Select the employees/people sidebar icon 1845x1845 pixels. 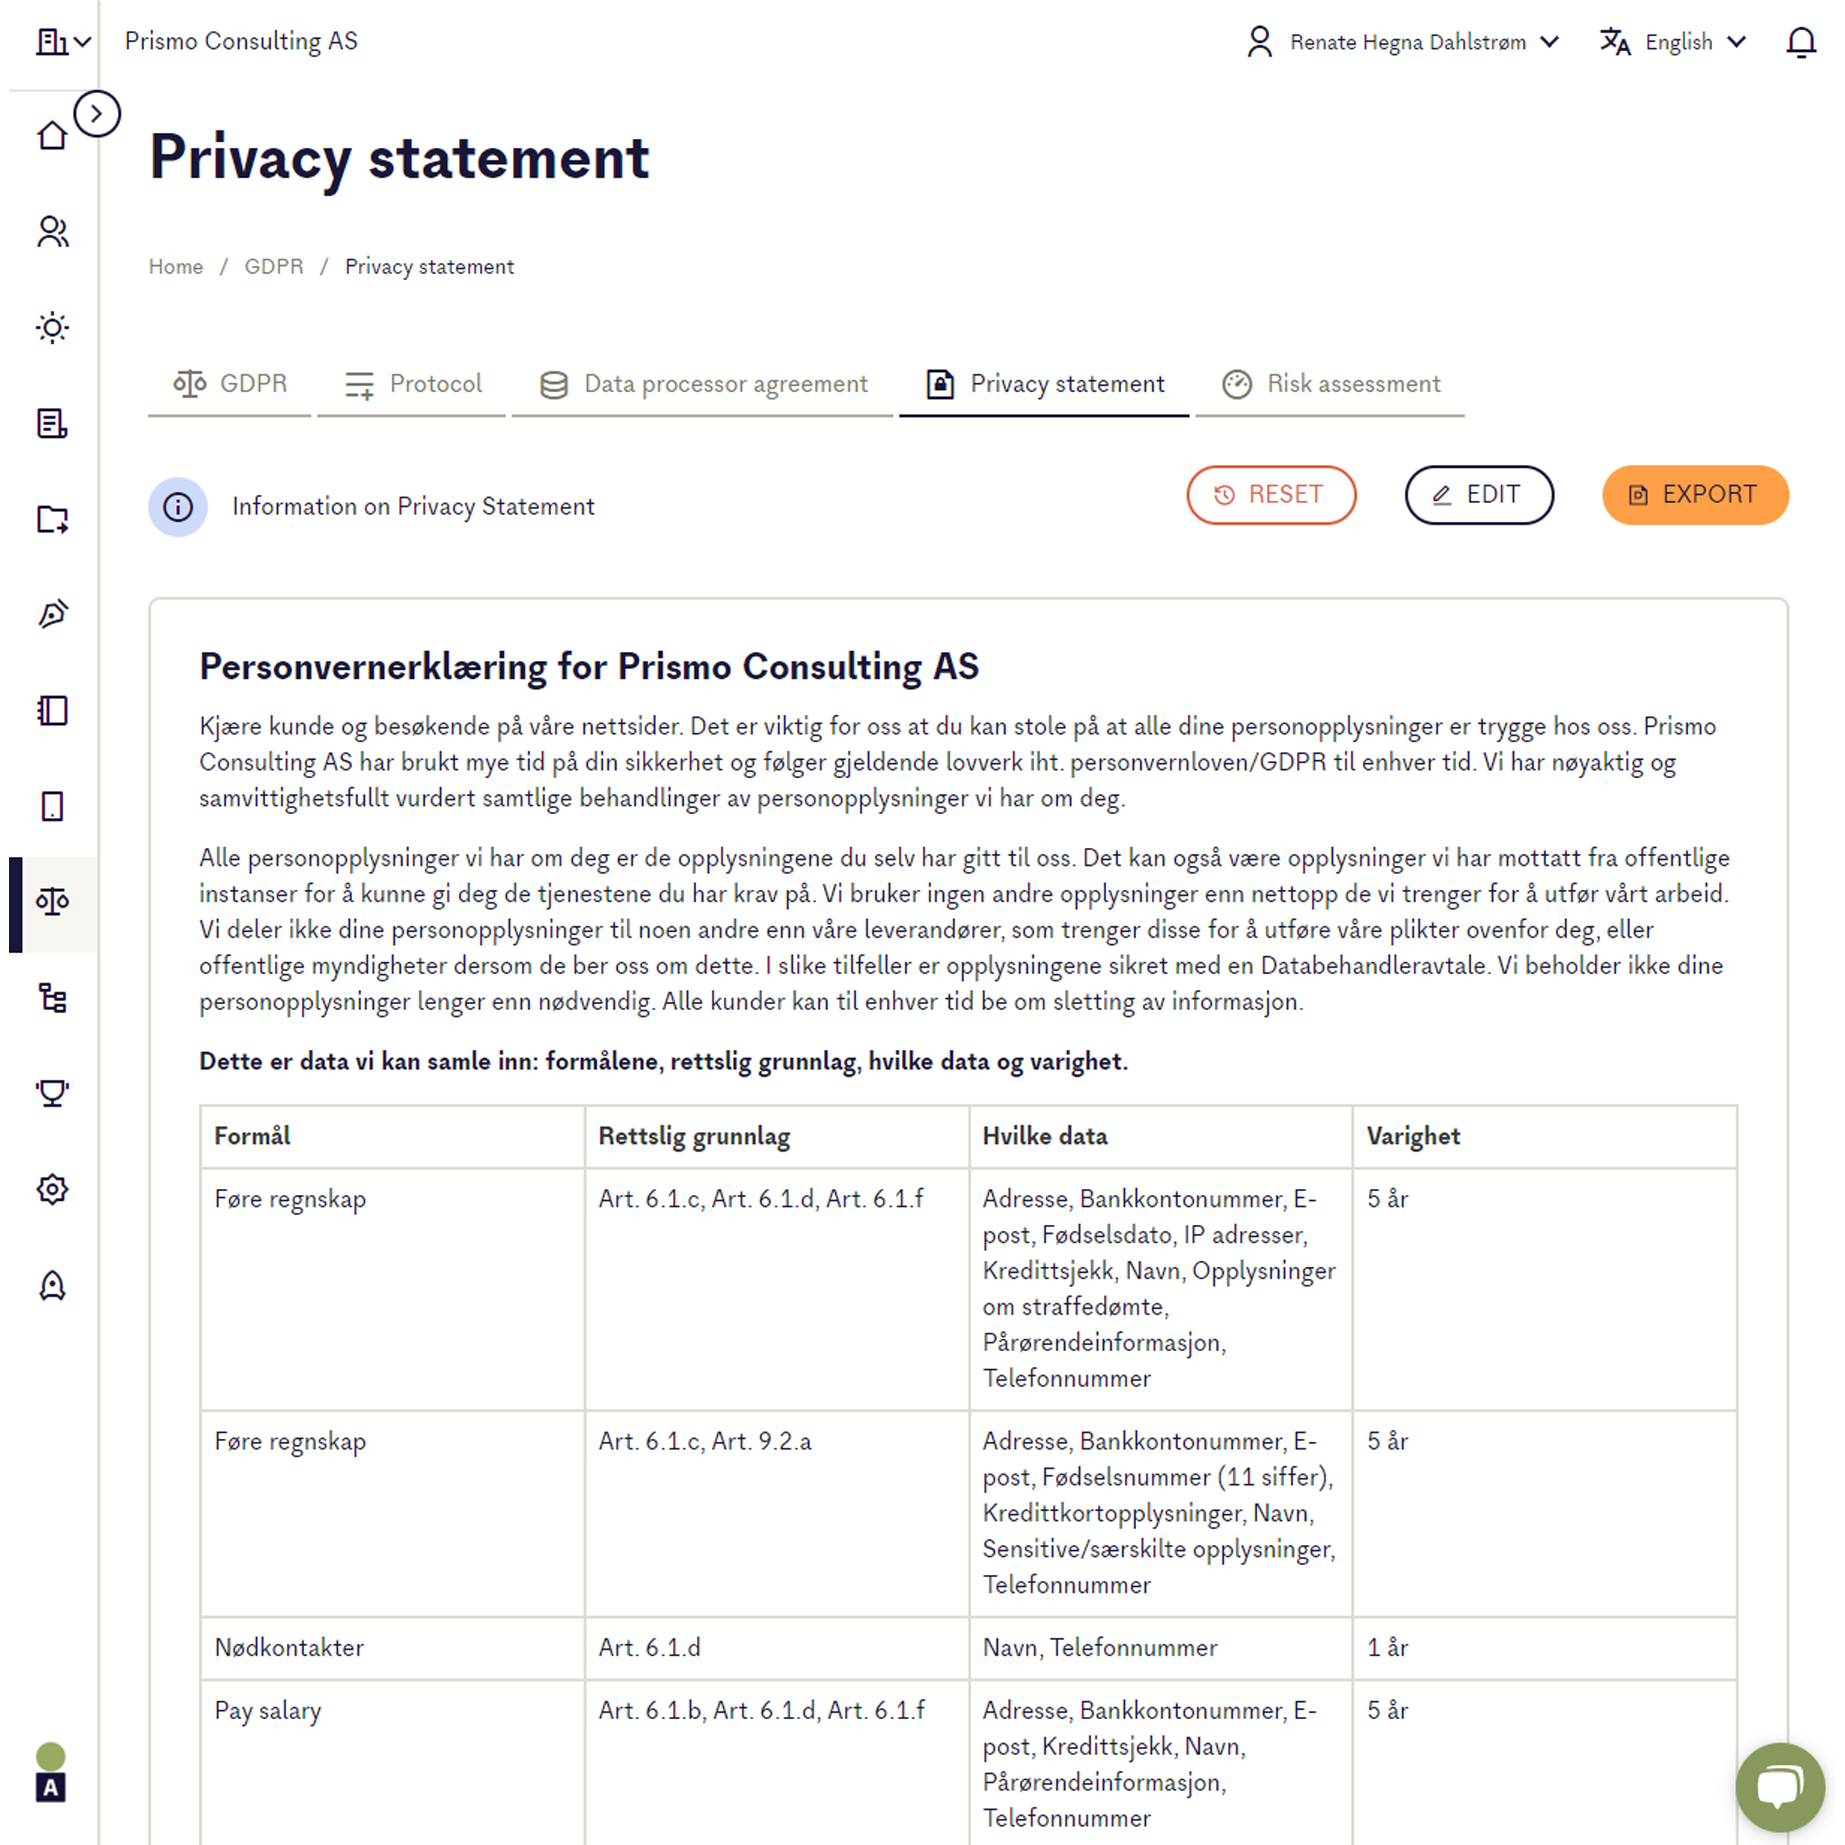(51, 232)
